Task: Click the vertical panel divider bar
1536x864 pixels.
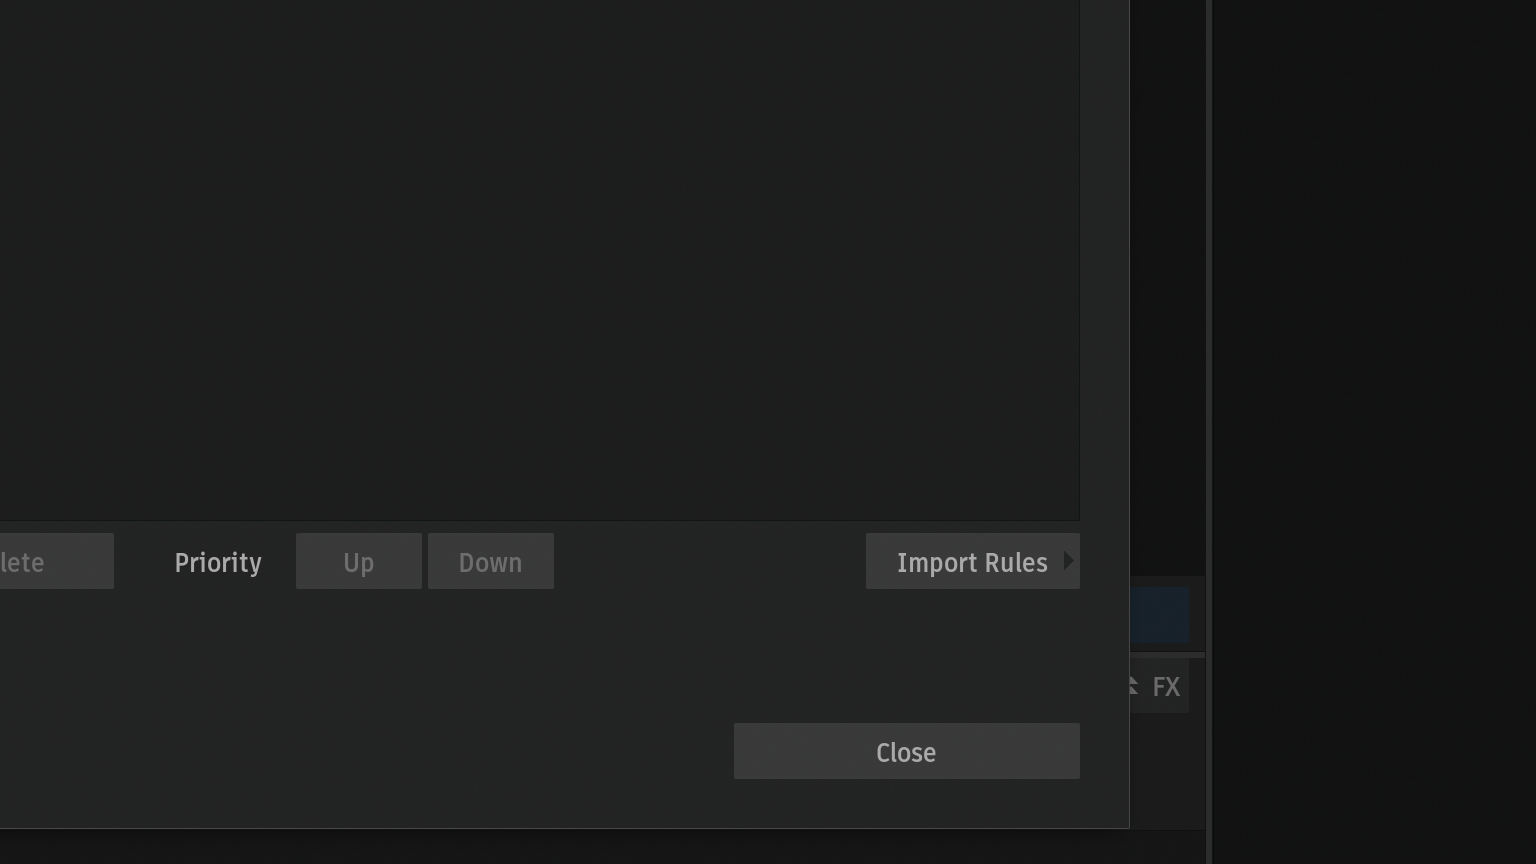Action: pos(1208,432)
